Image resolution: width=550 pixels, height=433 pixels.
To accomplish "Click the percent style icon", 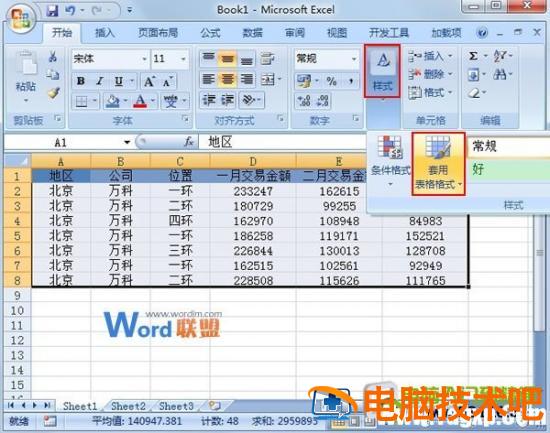I will [331, 81].
